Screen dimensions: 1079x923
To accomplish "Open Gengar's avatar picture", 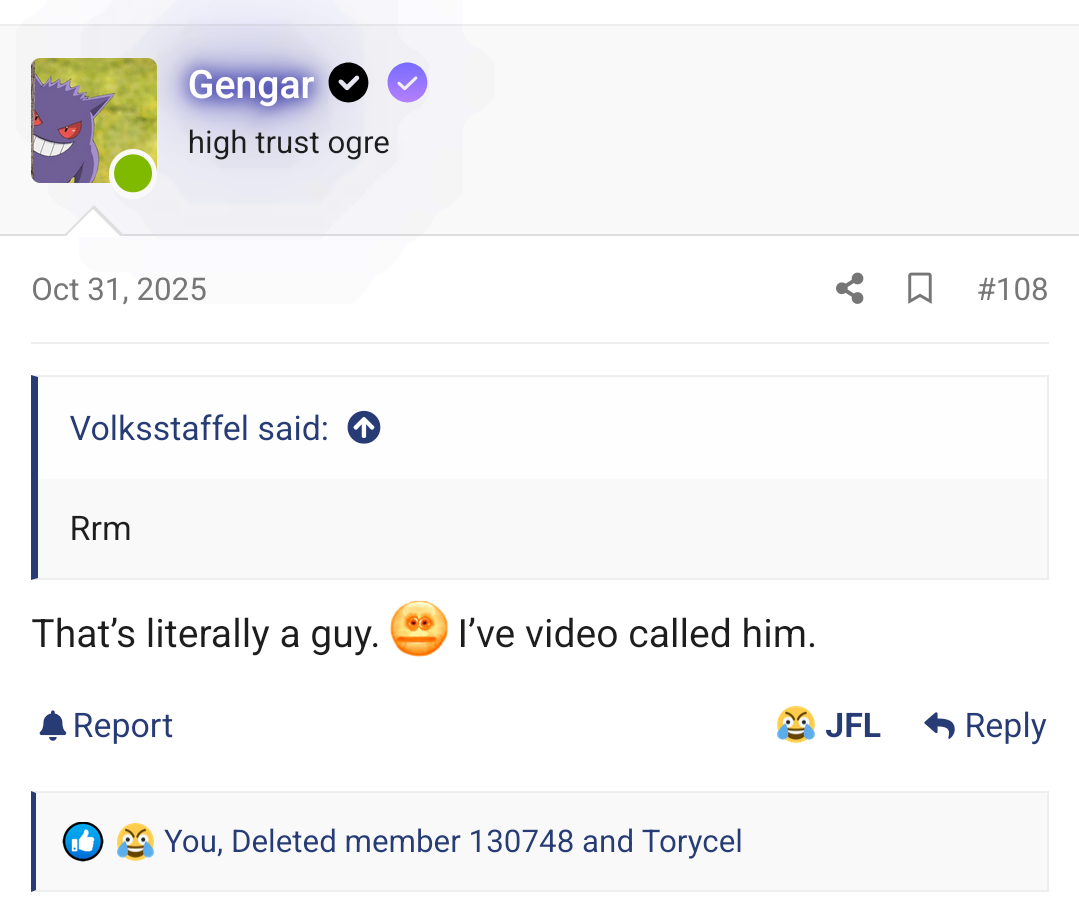I will pyautogui.click(x=94, y=120).
